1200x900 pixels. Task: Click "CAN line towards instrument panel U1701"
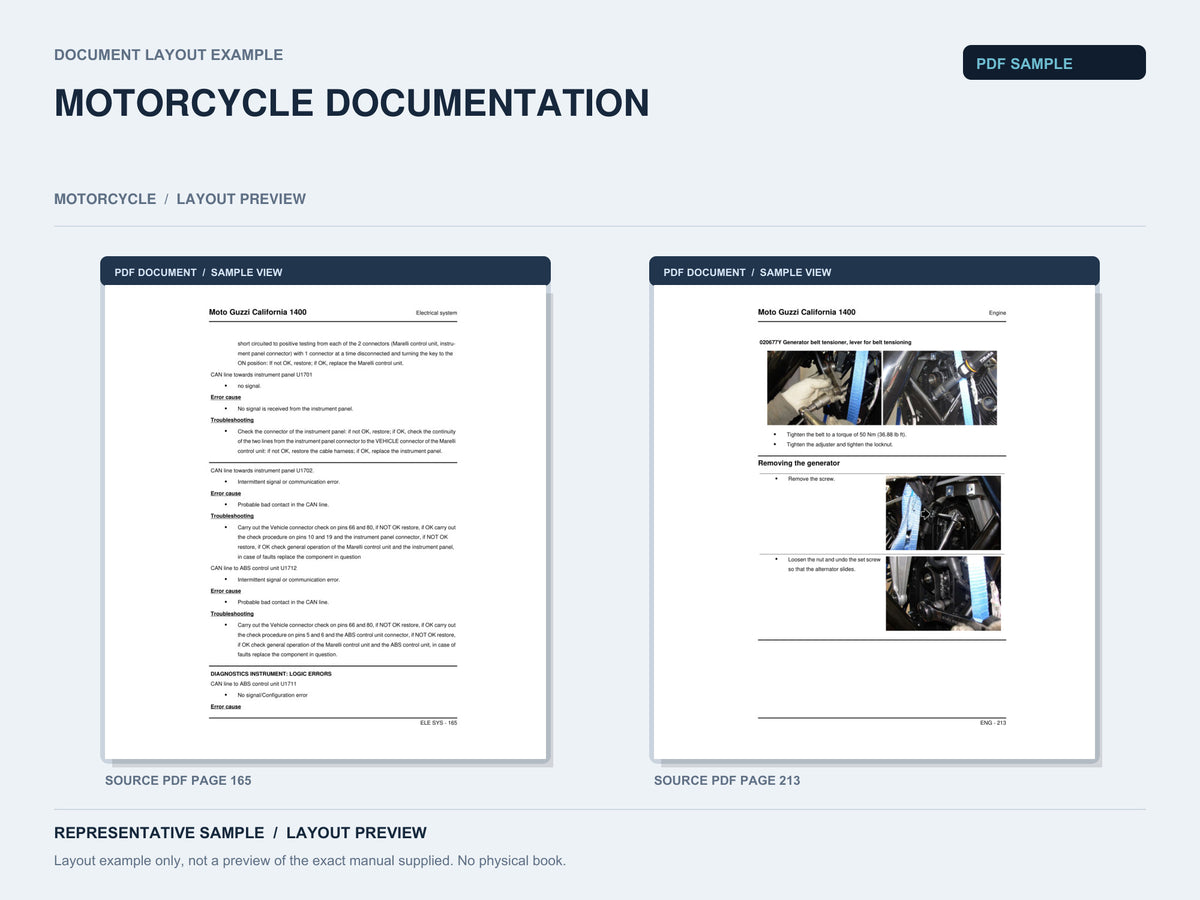261,375
